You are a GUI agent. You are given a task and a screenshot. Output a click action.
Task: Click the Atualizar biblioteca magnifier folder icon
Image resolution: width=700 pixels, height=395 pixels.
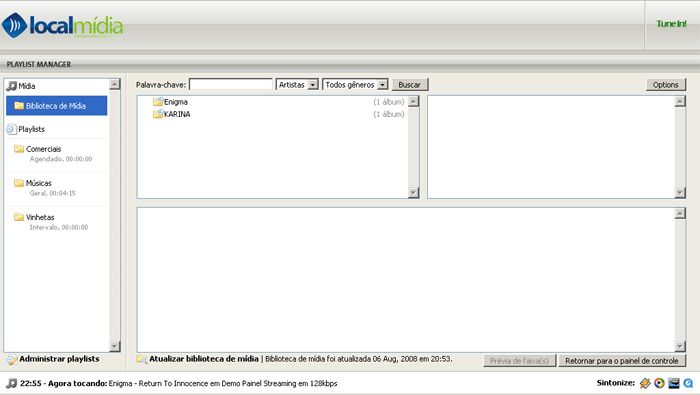pyautogui.click(x=142, y=359)
